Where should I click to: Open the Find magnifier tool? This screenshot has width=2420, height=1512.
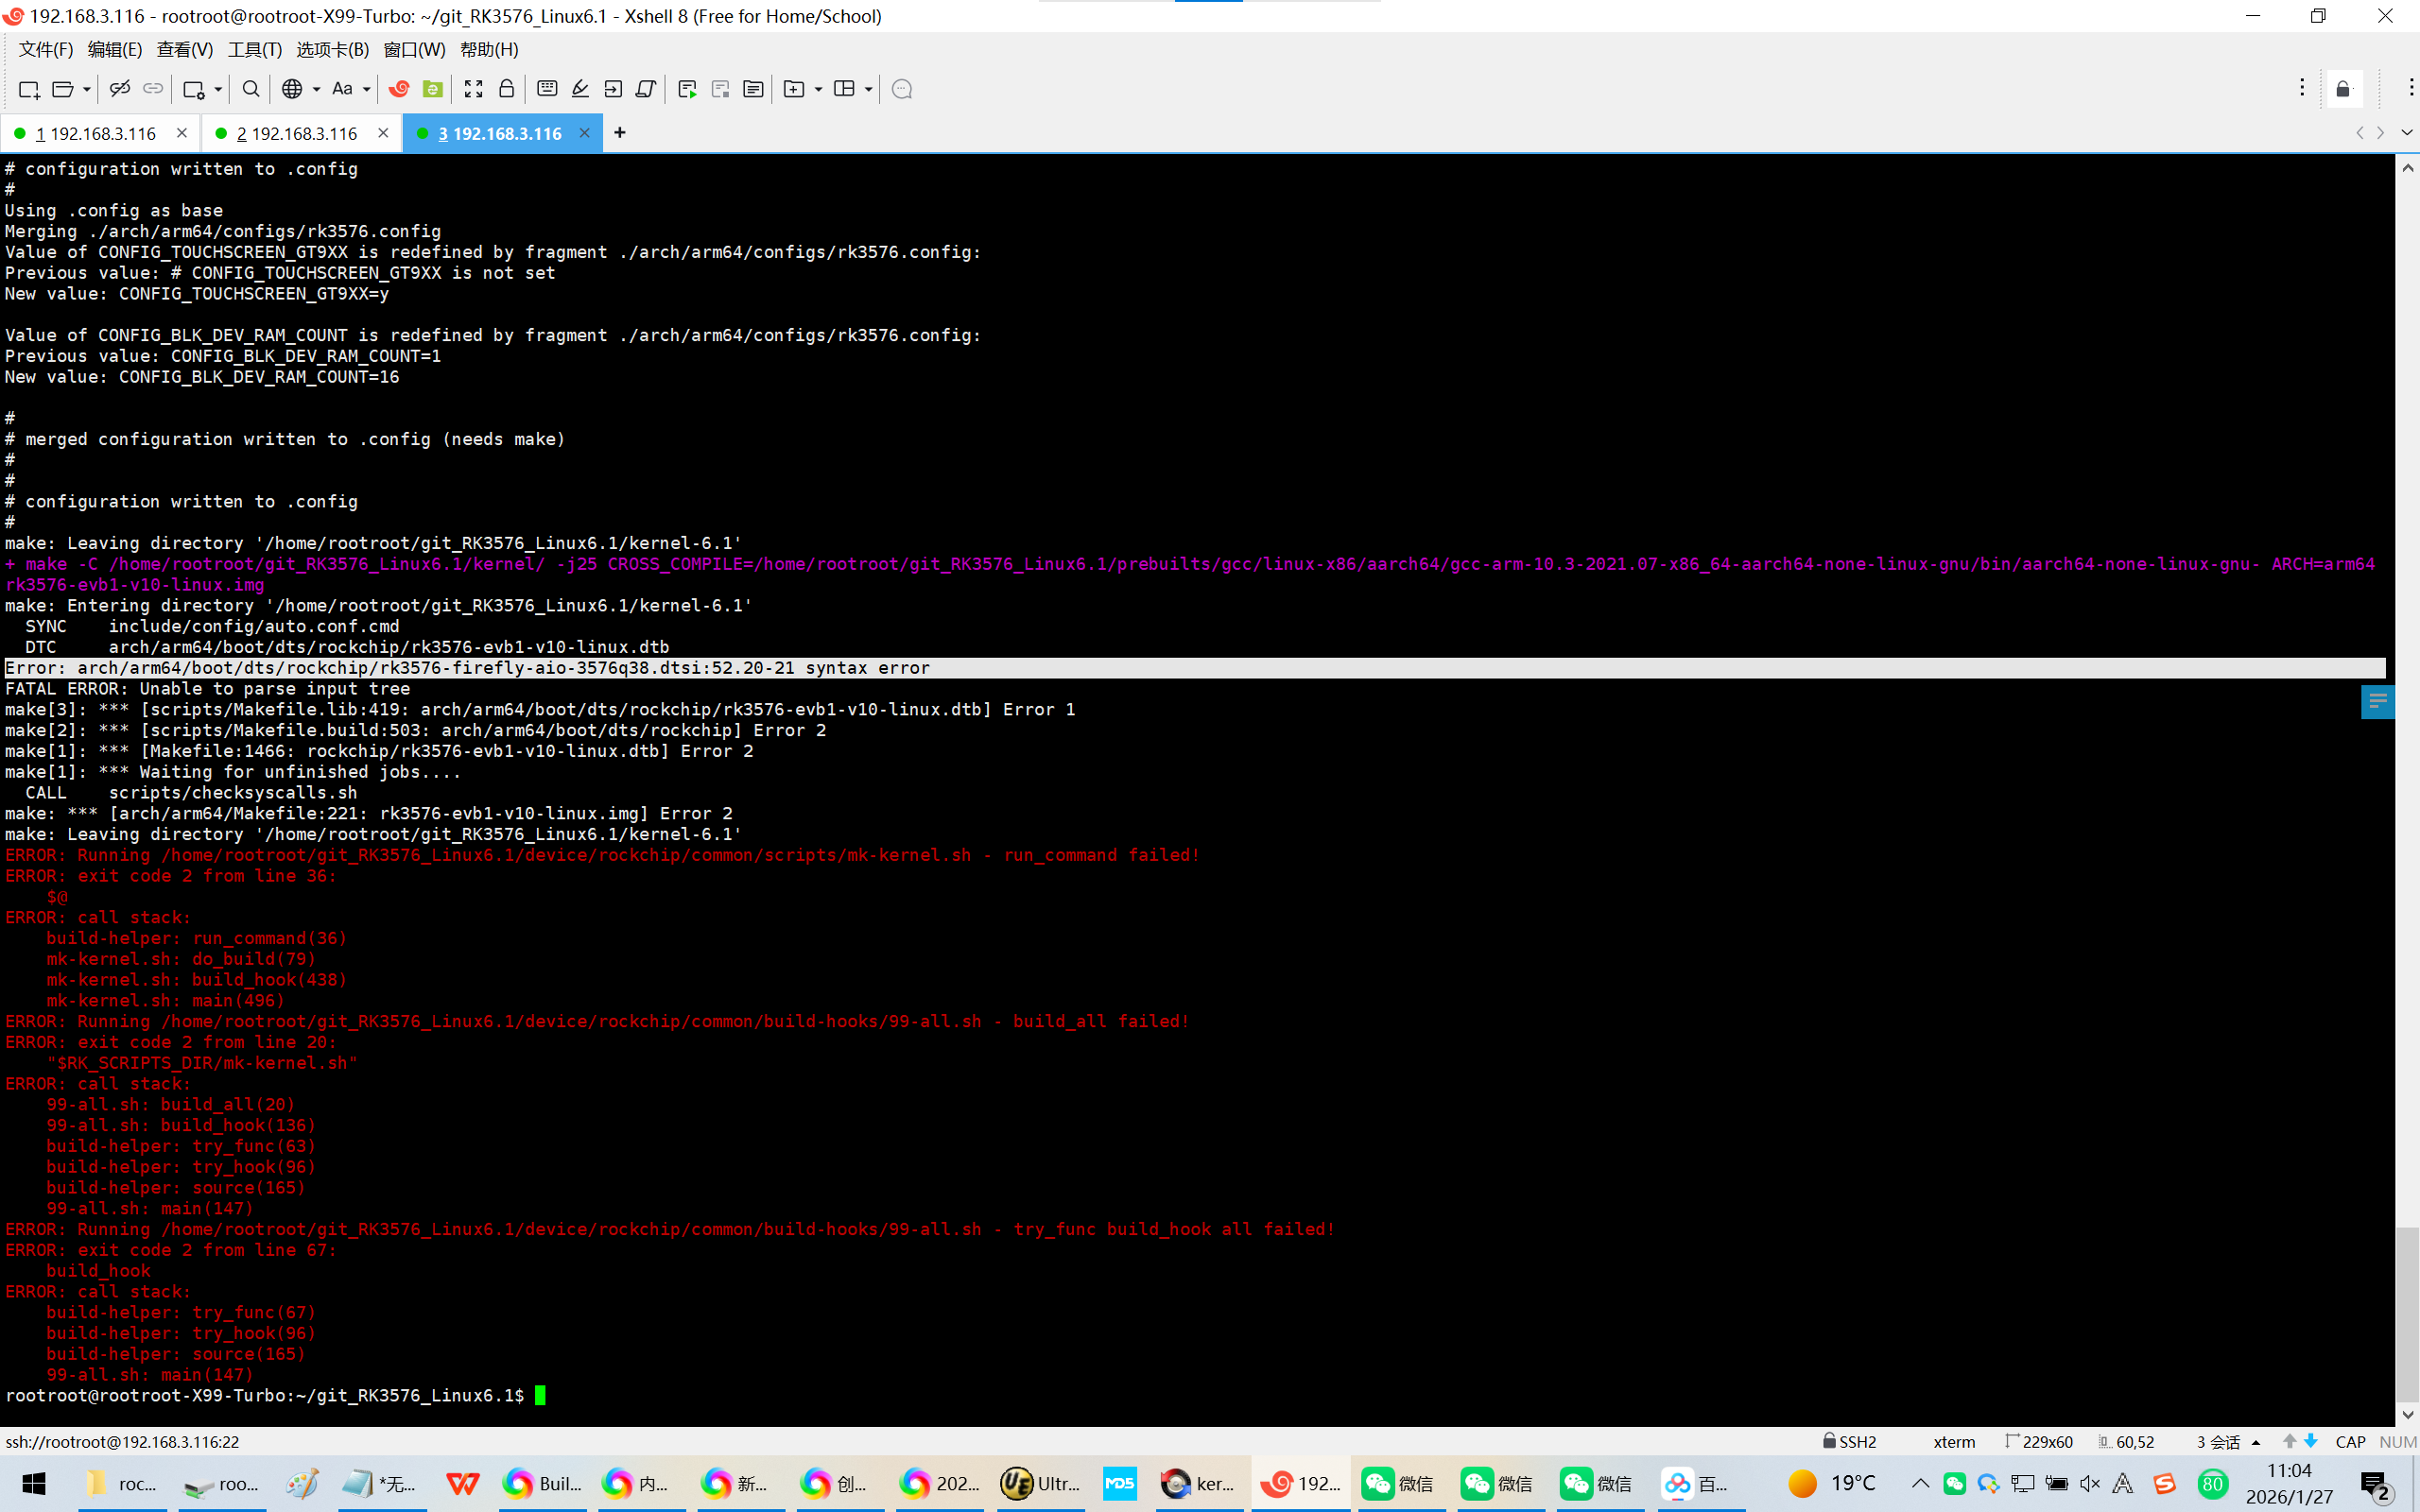(x=251, y=89)
